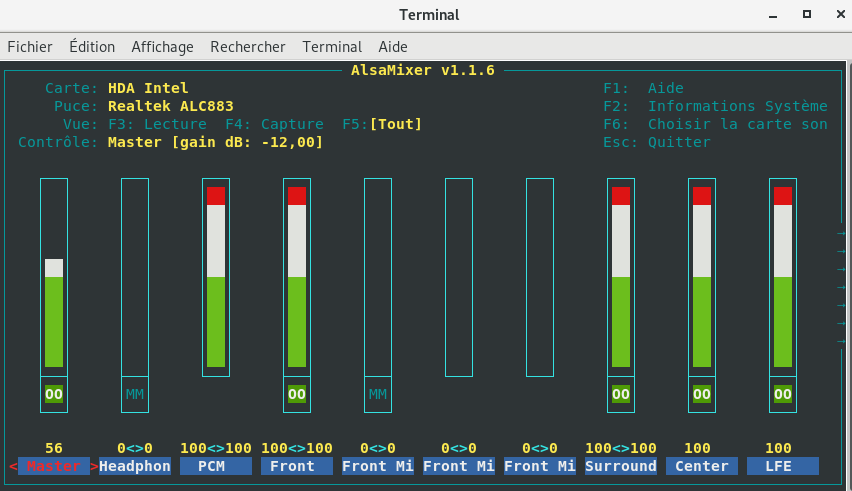The width and height of the screenshot is (852, 491).
Task: Select the Headphon channel label
Action: point(135,466)
